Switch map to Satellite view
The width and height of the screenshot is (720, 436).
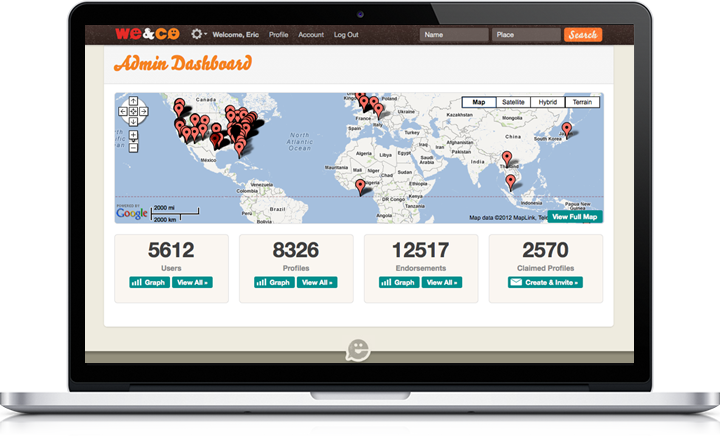point(513,102)
